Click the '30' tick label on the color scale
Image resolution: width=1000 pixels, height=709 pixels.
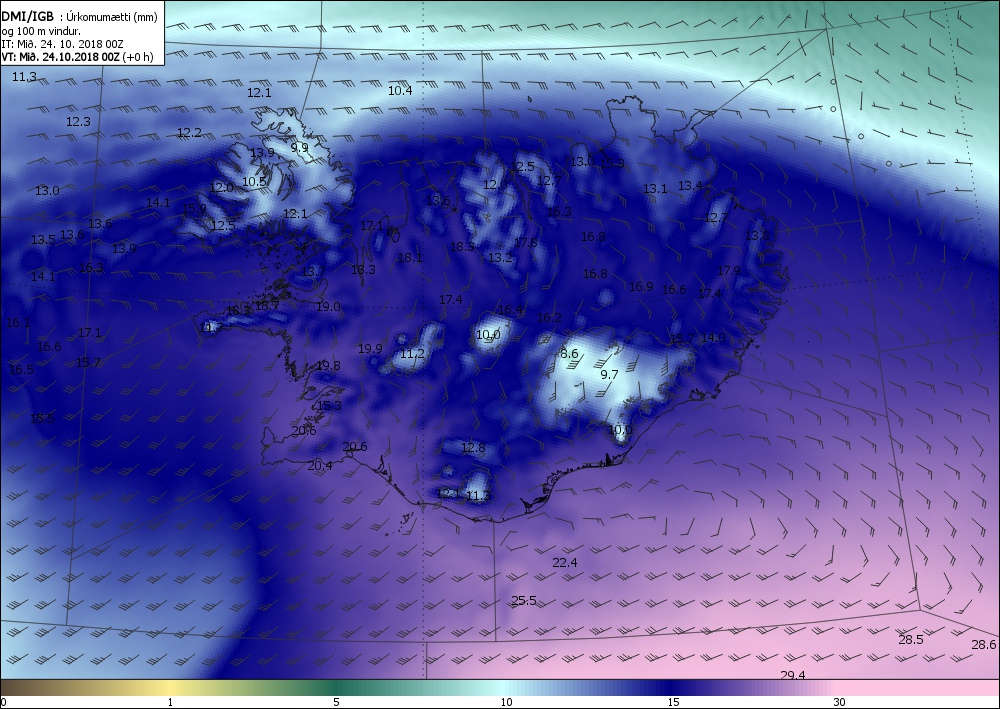click(x=839, y=703)
